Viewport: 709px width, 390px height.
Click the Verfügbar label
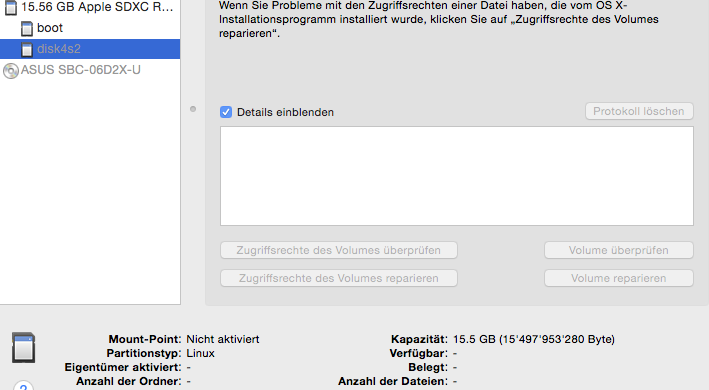(418, 353)
